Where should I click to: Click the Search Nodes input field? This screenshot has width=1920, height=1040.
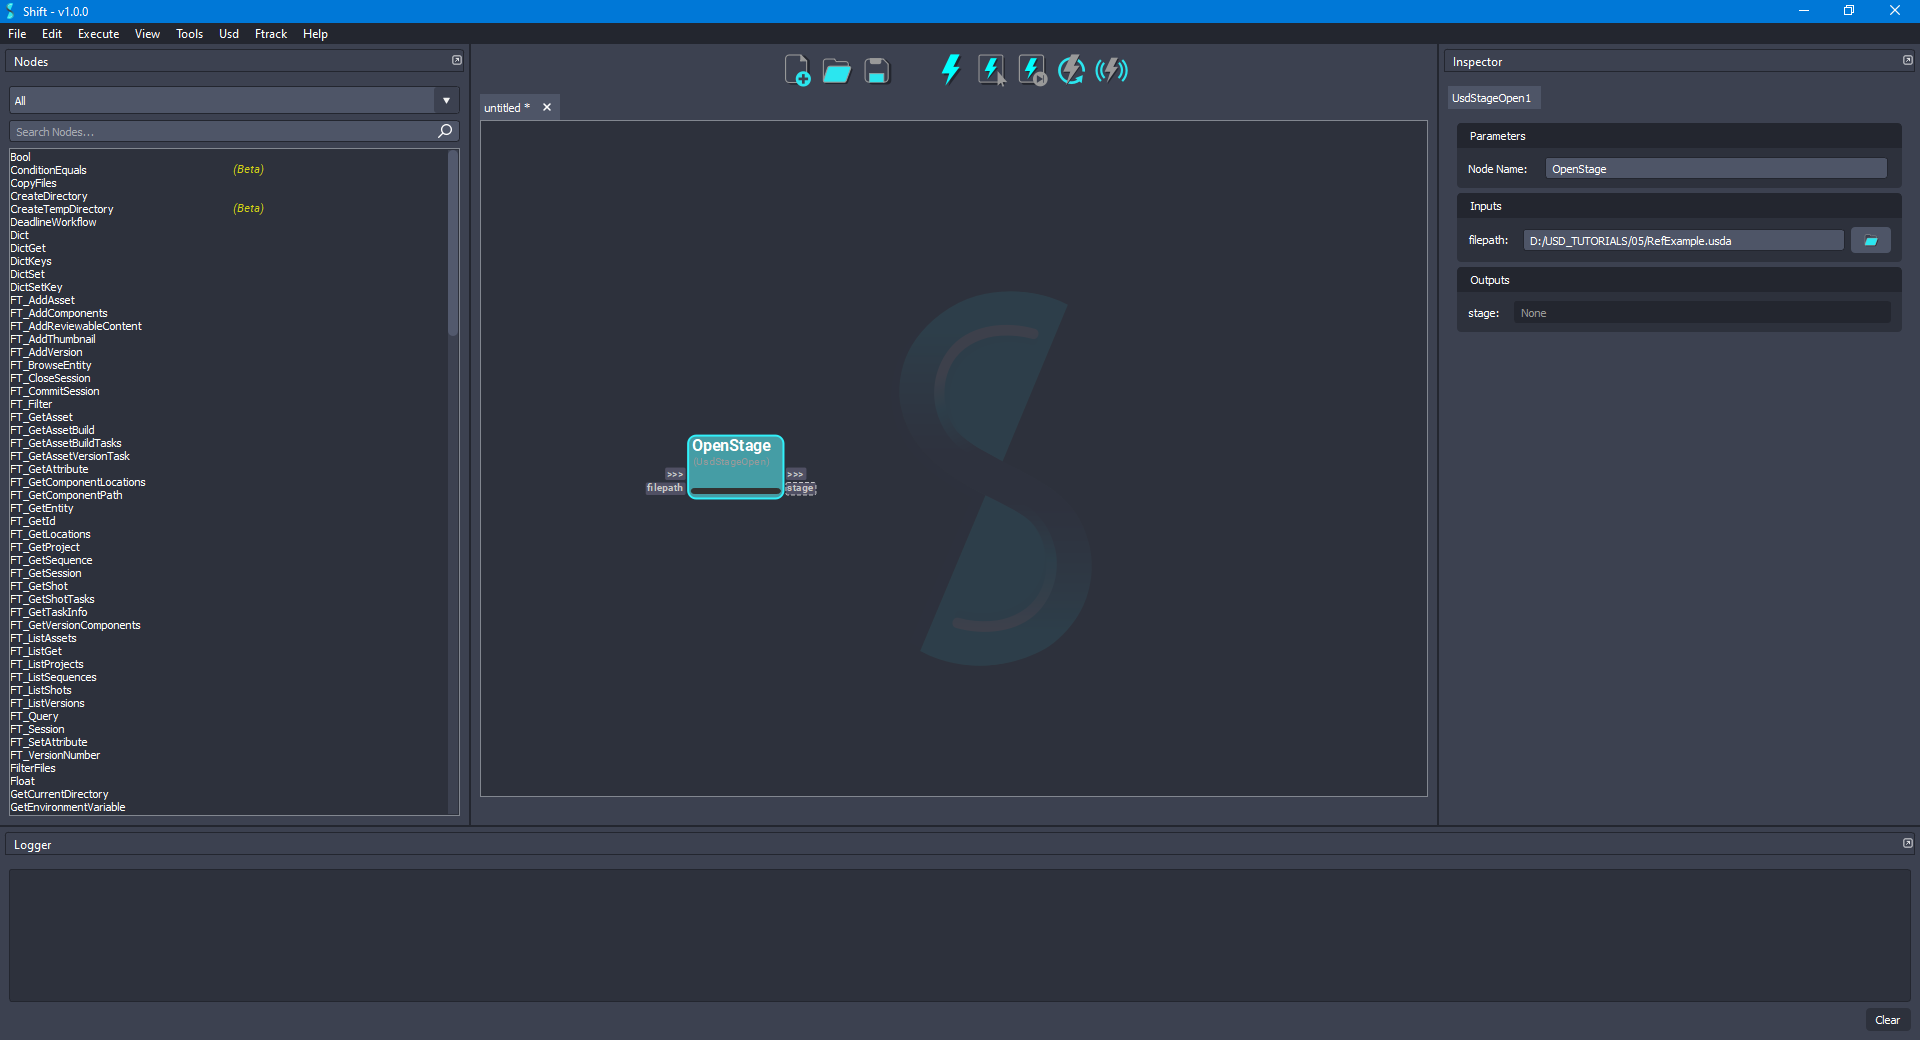coord(222,132)
